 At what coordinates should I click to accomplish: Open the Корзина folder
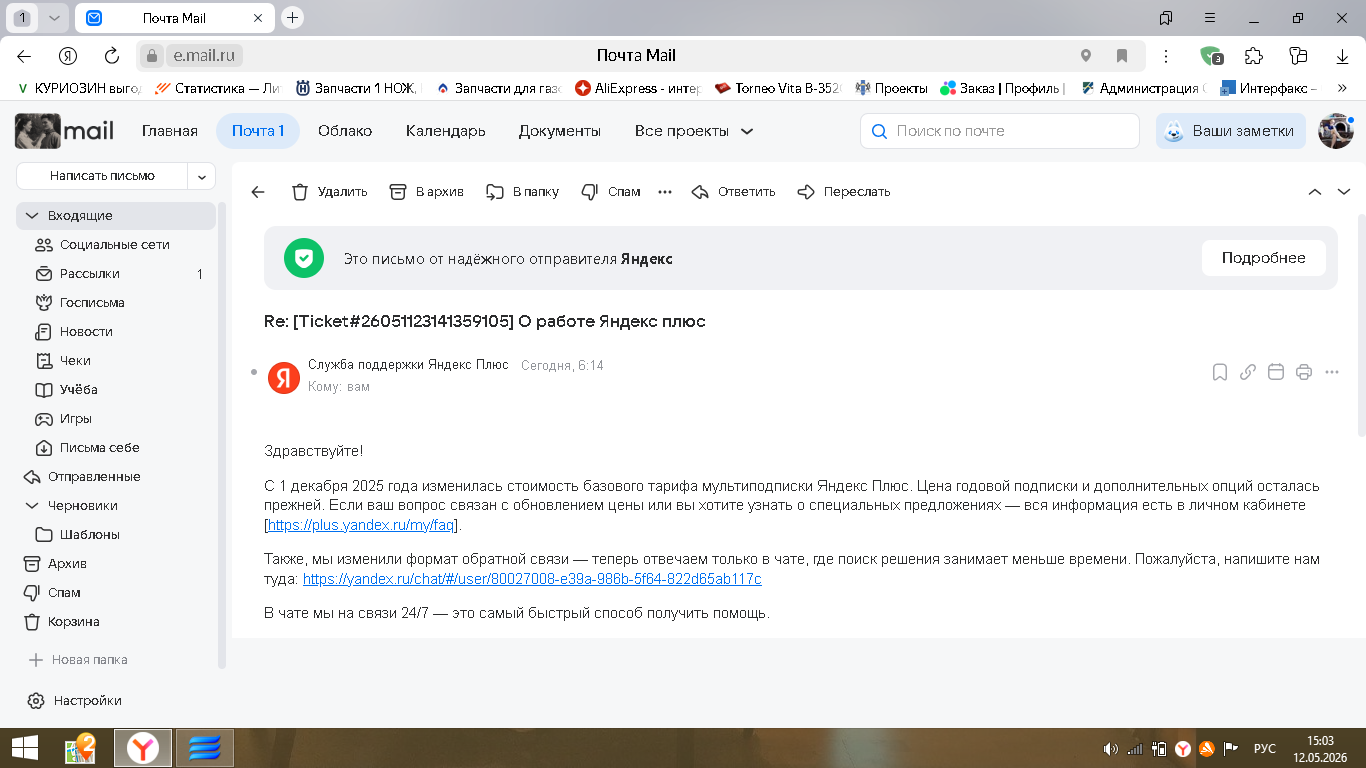click(116, 622)
